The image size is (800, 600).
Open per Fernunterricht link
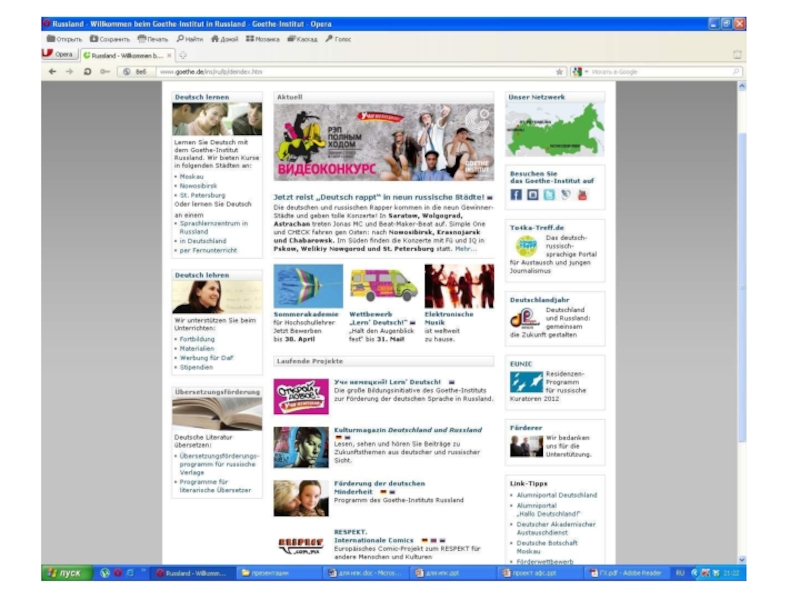(x=208, y=250)
